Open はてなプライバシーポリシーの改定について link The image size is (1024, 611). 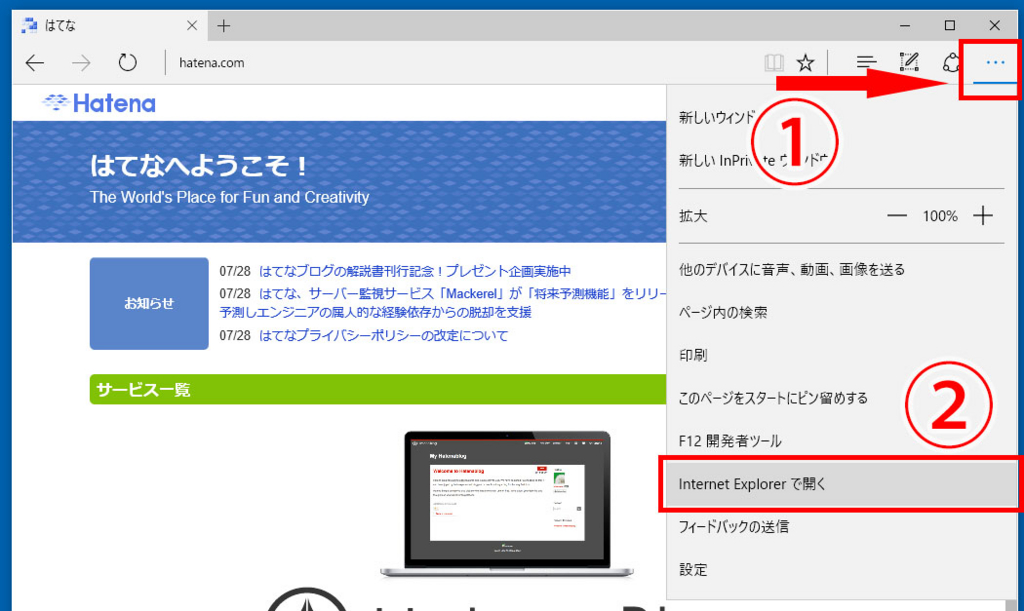tap(383, 336)
